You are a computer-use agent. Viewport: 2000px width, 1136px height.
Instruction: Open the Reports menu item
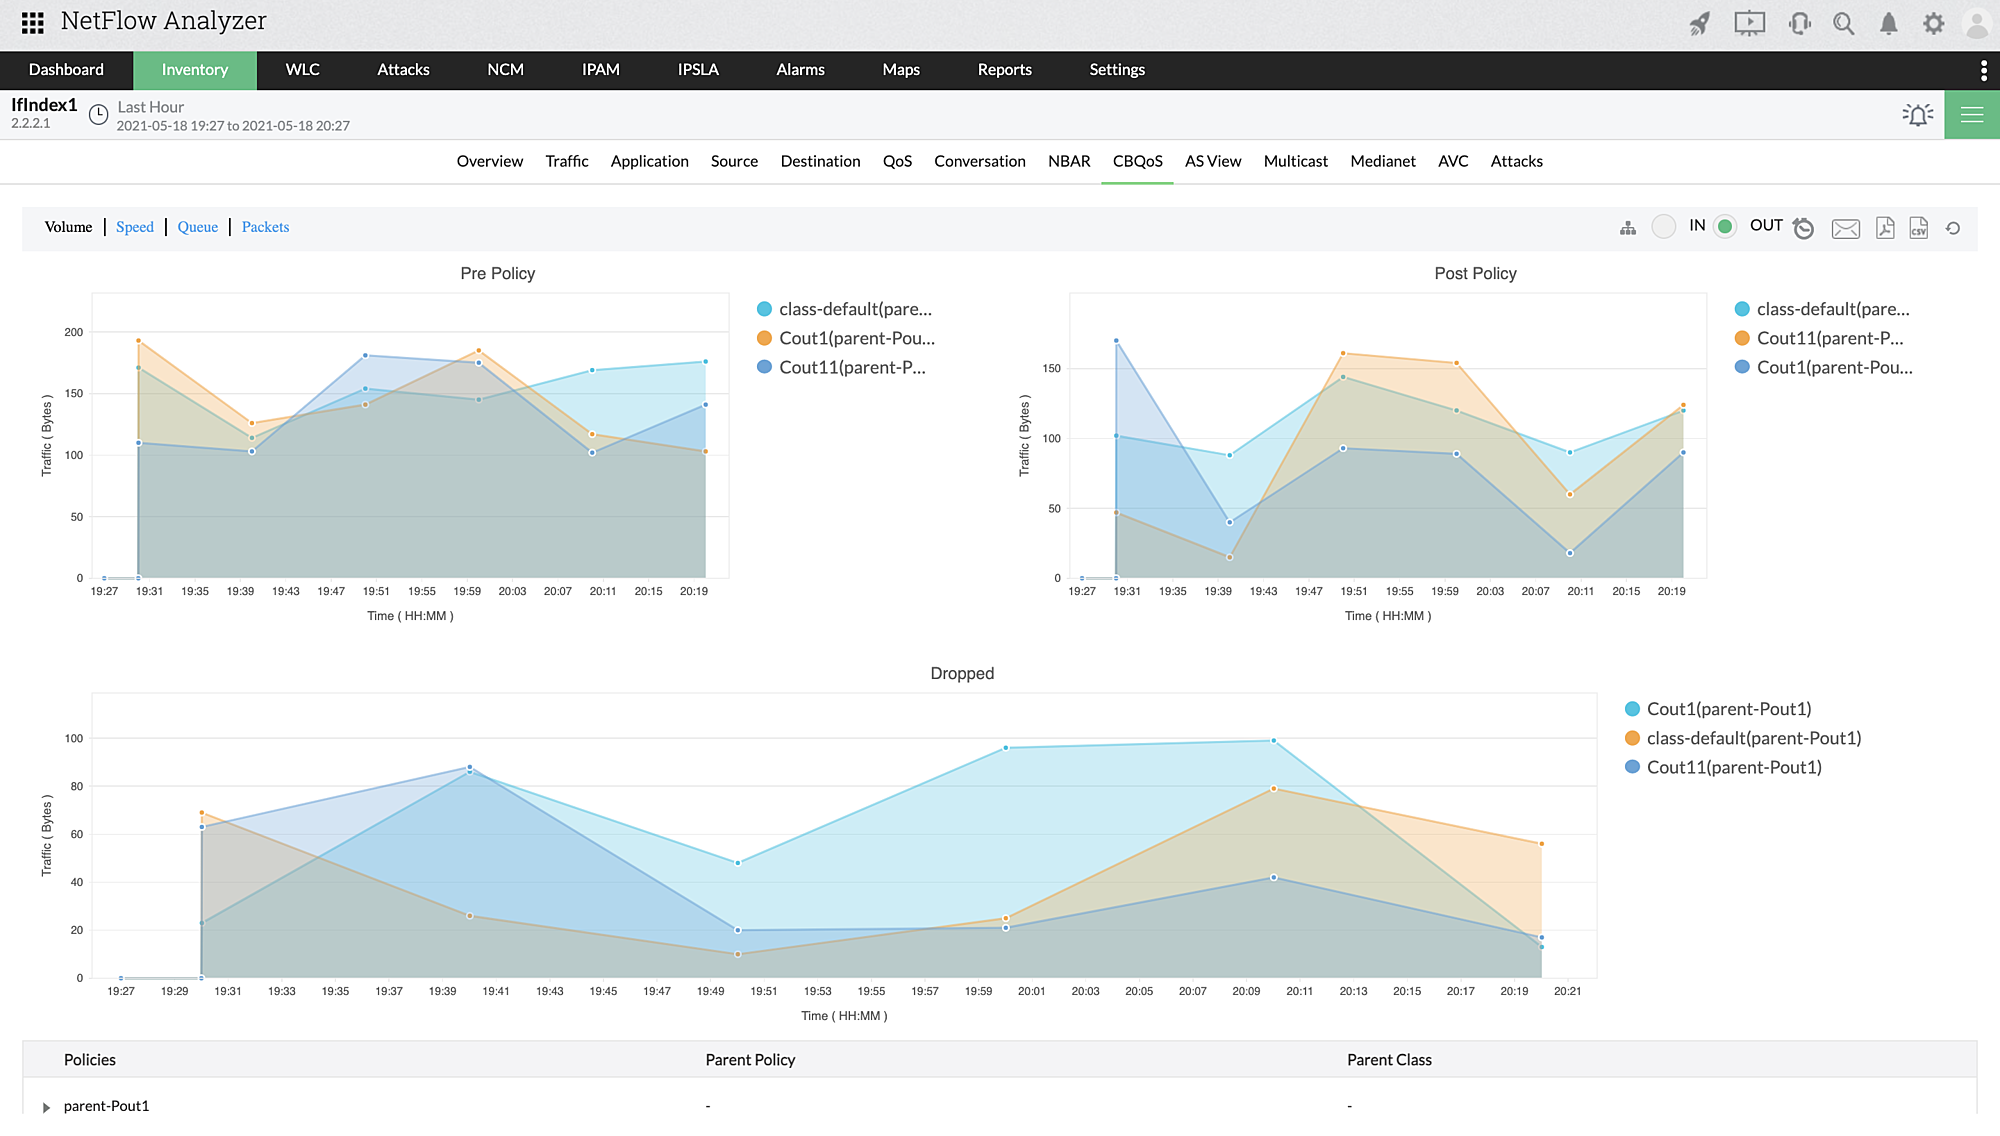pos(1004,70)
